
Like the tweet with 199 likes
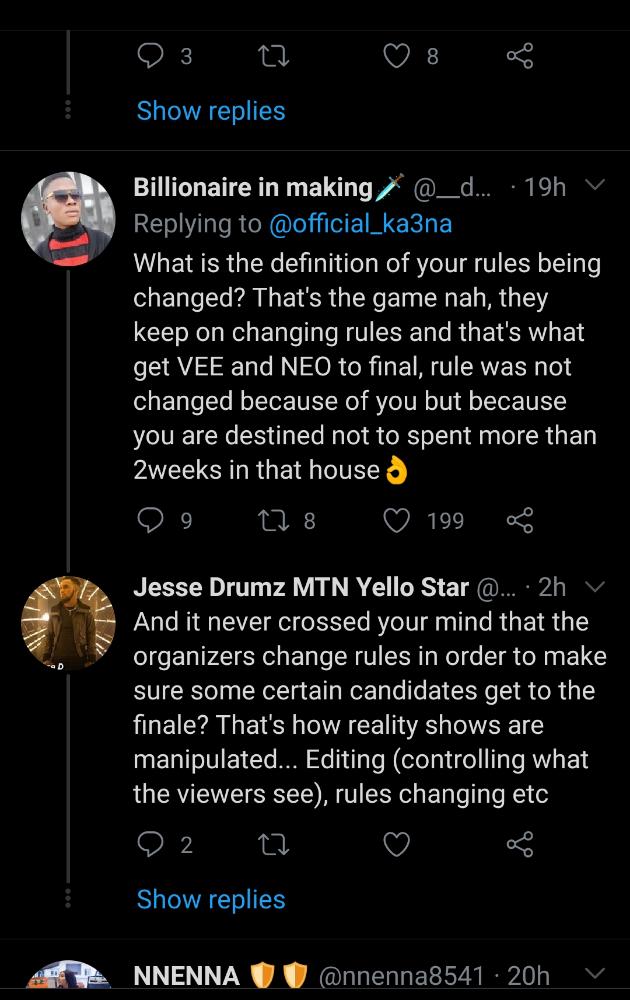tap(398, 520)
